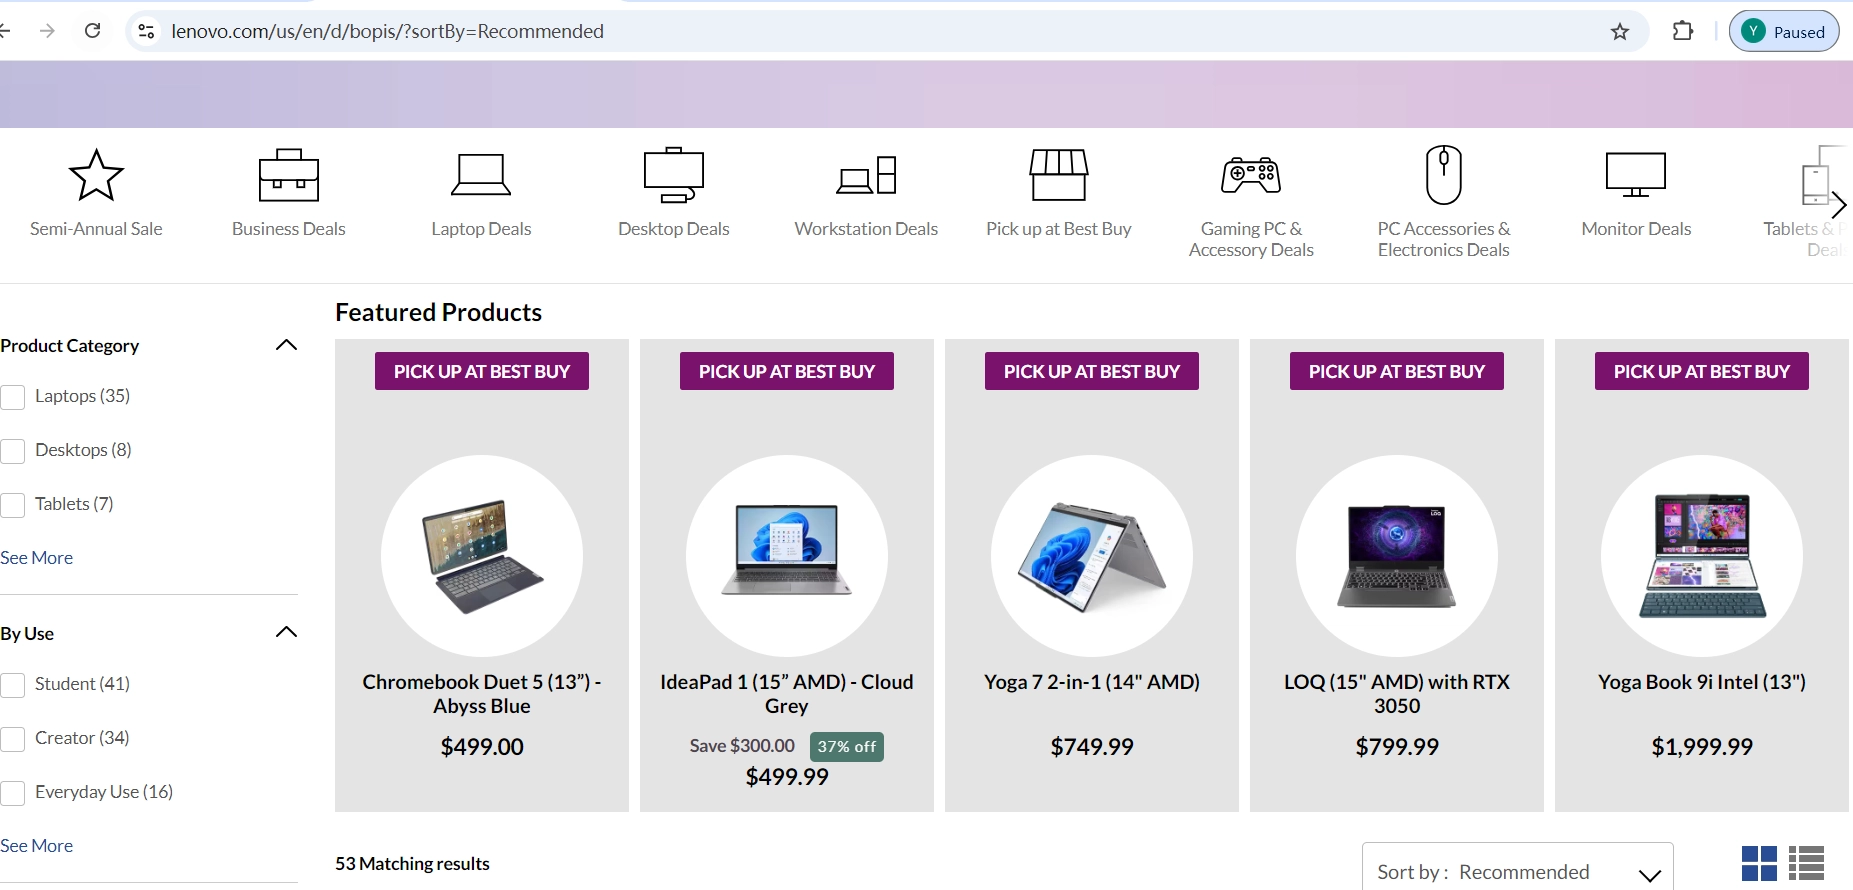This screenshot has width=1853, height=890.
Task: Click Pick Up At Best Buy badge on Chromebook
Action: [482, 371]
